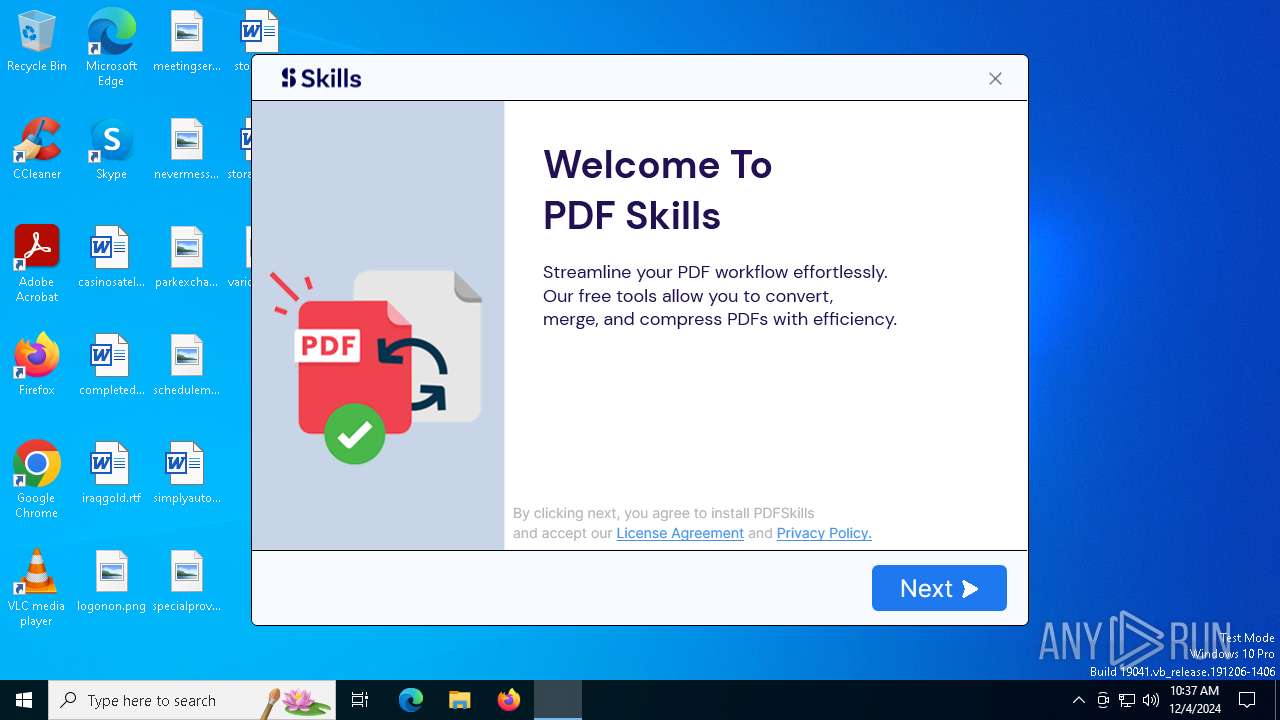
Task: Select the logonon.png file
Action: pos(111,581)
